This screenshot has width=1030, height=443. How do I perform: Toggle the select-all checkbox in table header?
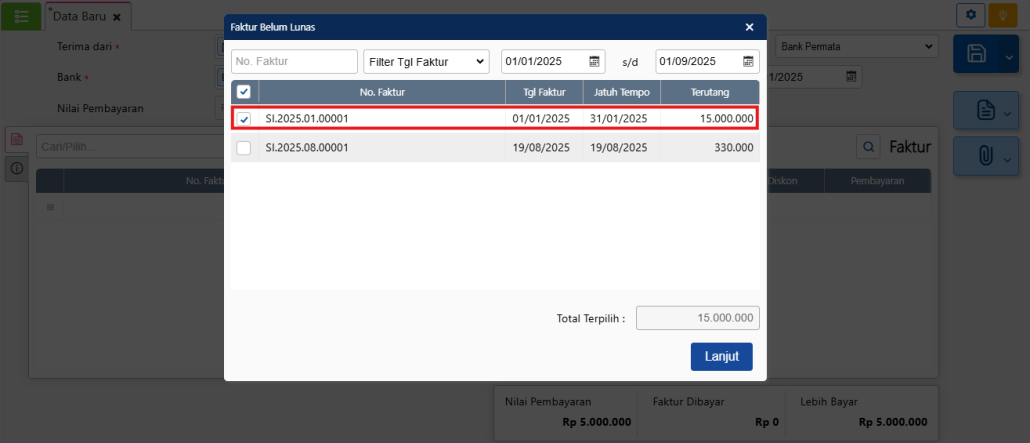point(244,92)
